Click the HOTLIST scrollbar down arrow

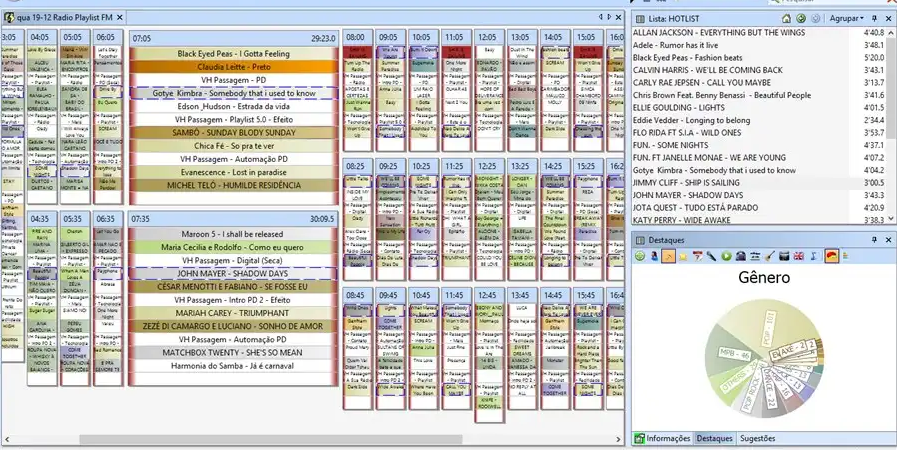click(890, 220)
